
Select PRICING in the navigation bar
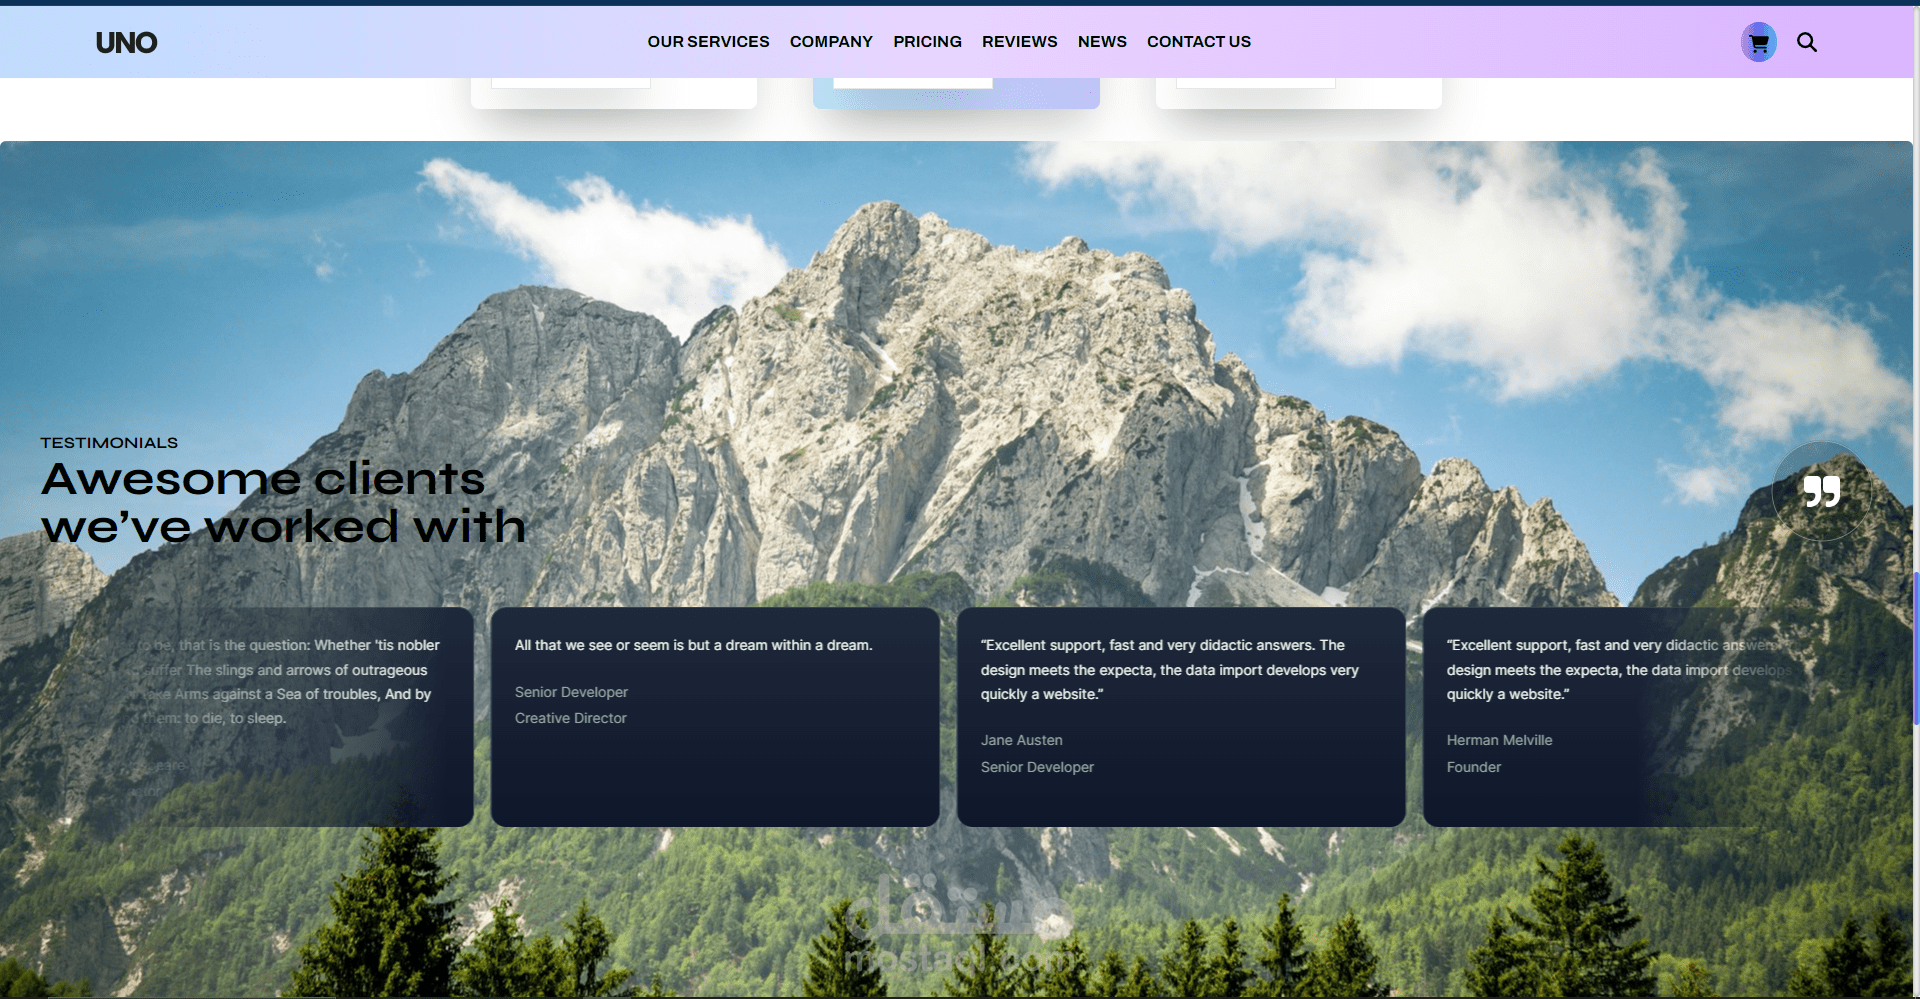[927, 41]
